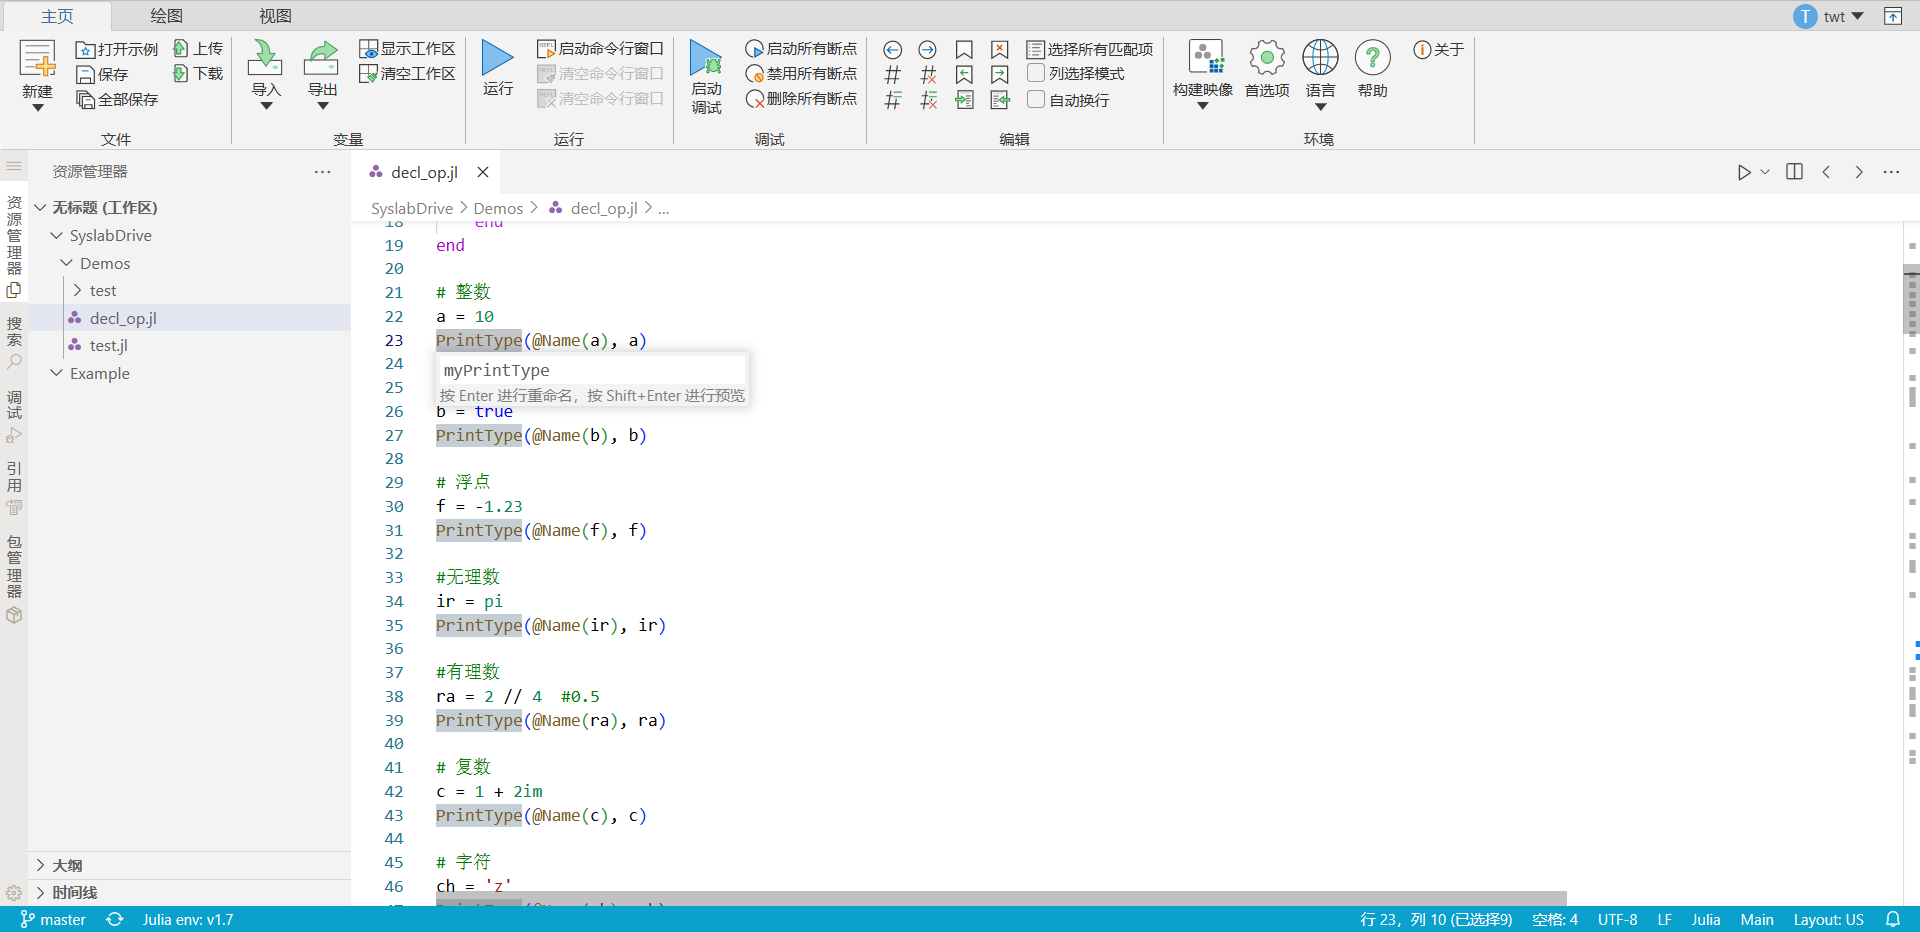Open the package manager 包管理器 sidebar panel
This screenshot has height=932, width=1920.
[14, 581]
